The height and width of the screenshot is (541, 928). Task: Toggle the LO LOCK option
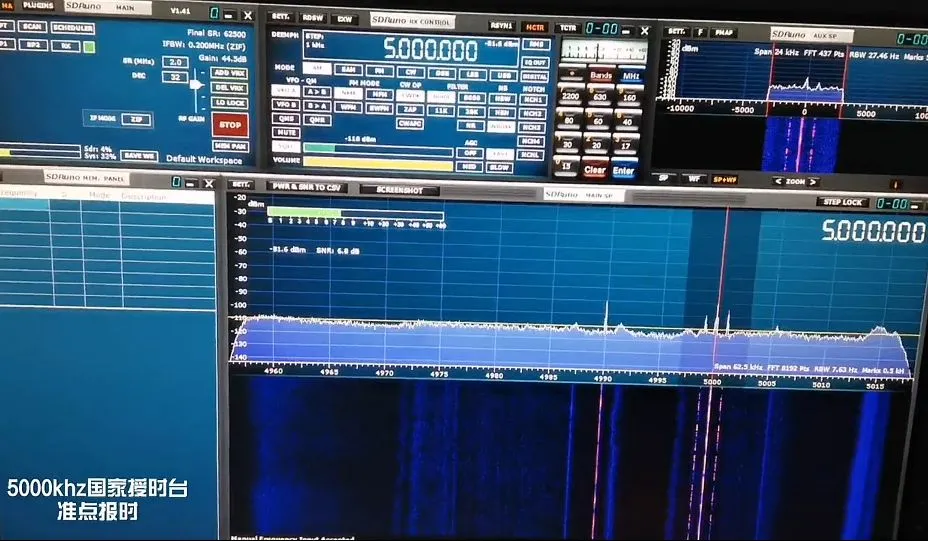click(x=230, y=102)
